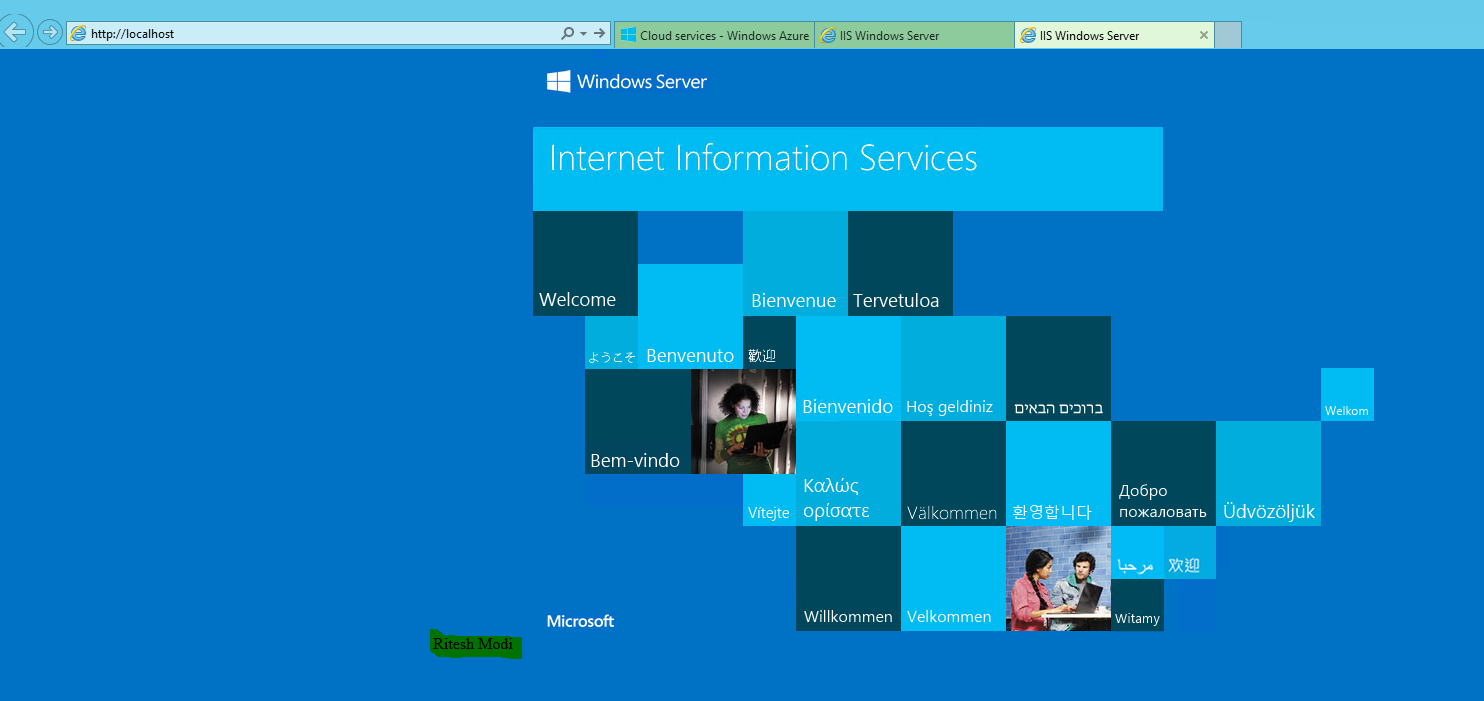Click the Internet Information Services banner

click(x=847, y=168)
